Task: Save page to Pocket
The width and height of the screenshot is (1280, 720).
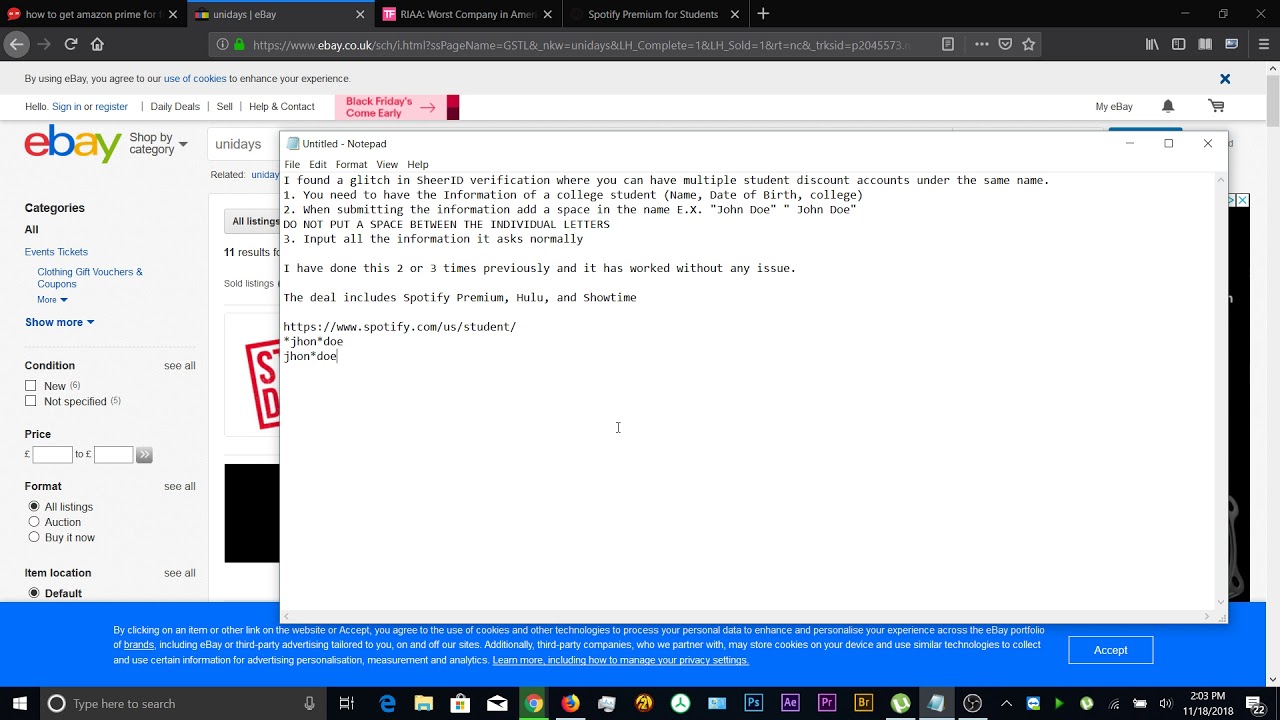Action: pyautogui.click(x=1005, y=44)
